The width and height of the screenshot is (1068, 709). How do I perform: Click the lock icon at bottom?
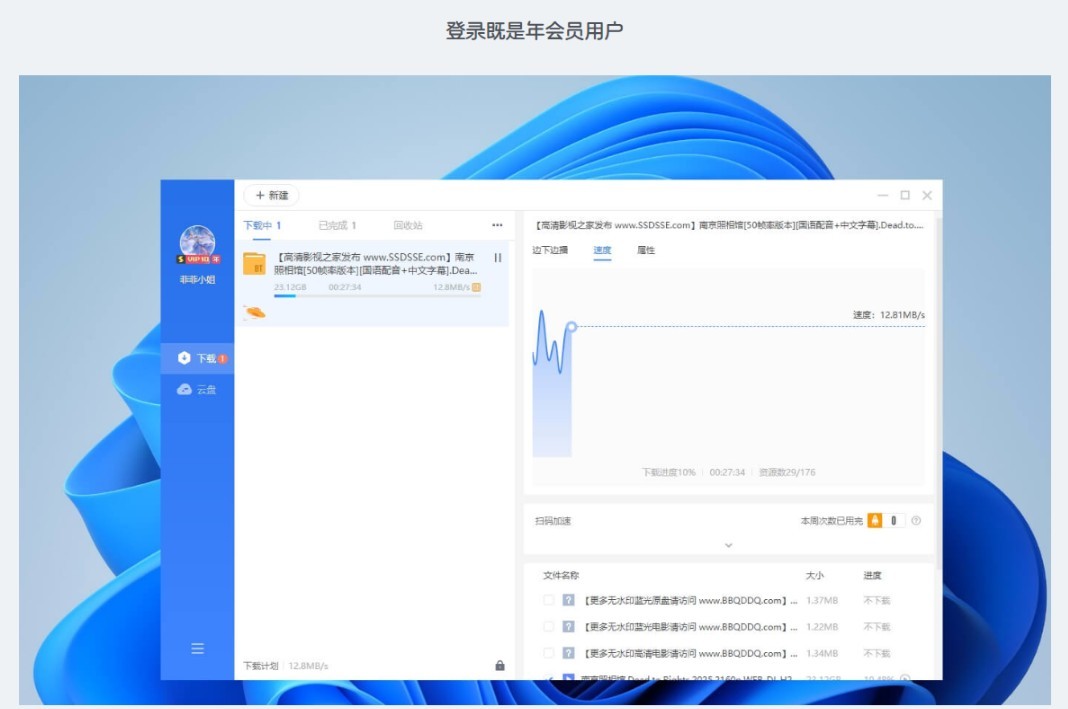click(500, 665)
